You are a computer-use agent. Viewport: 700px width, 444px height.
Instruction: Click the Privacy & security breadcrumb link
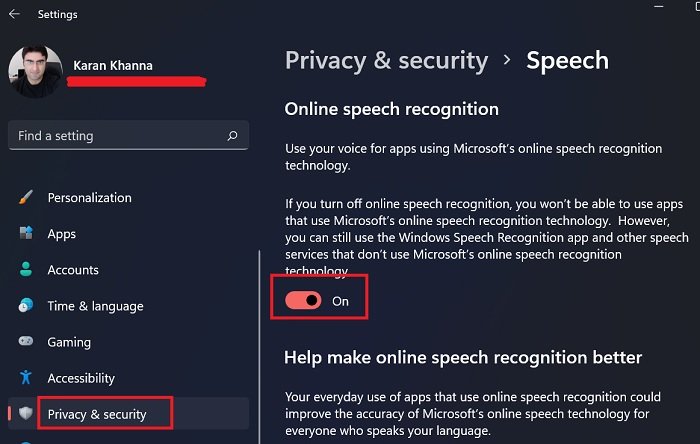(x=387, y=60)
